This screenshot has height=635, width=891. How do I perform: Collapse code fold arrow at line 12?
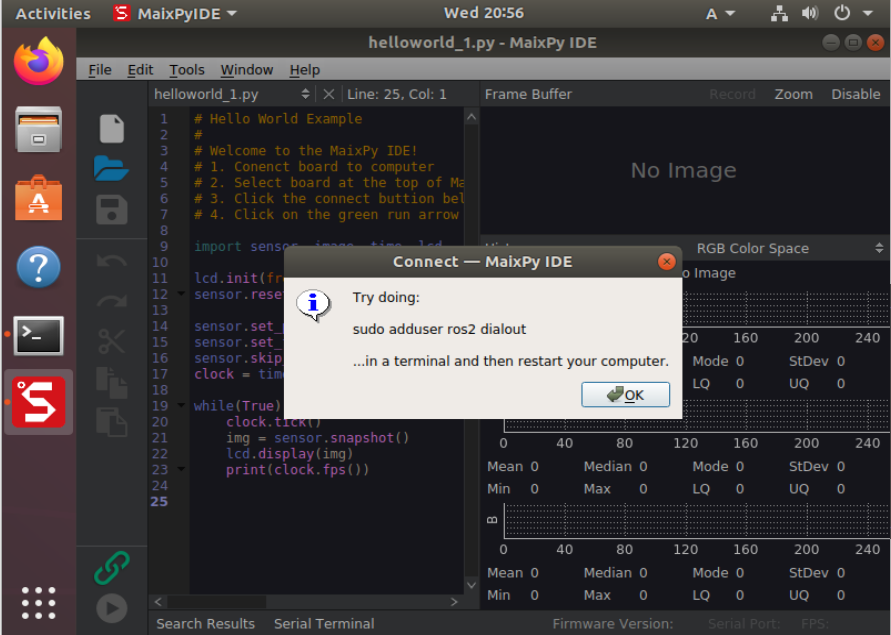pyautogui.click(x=181, y=294)
